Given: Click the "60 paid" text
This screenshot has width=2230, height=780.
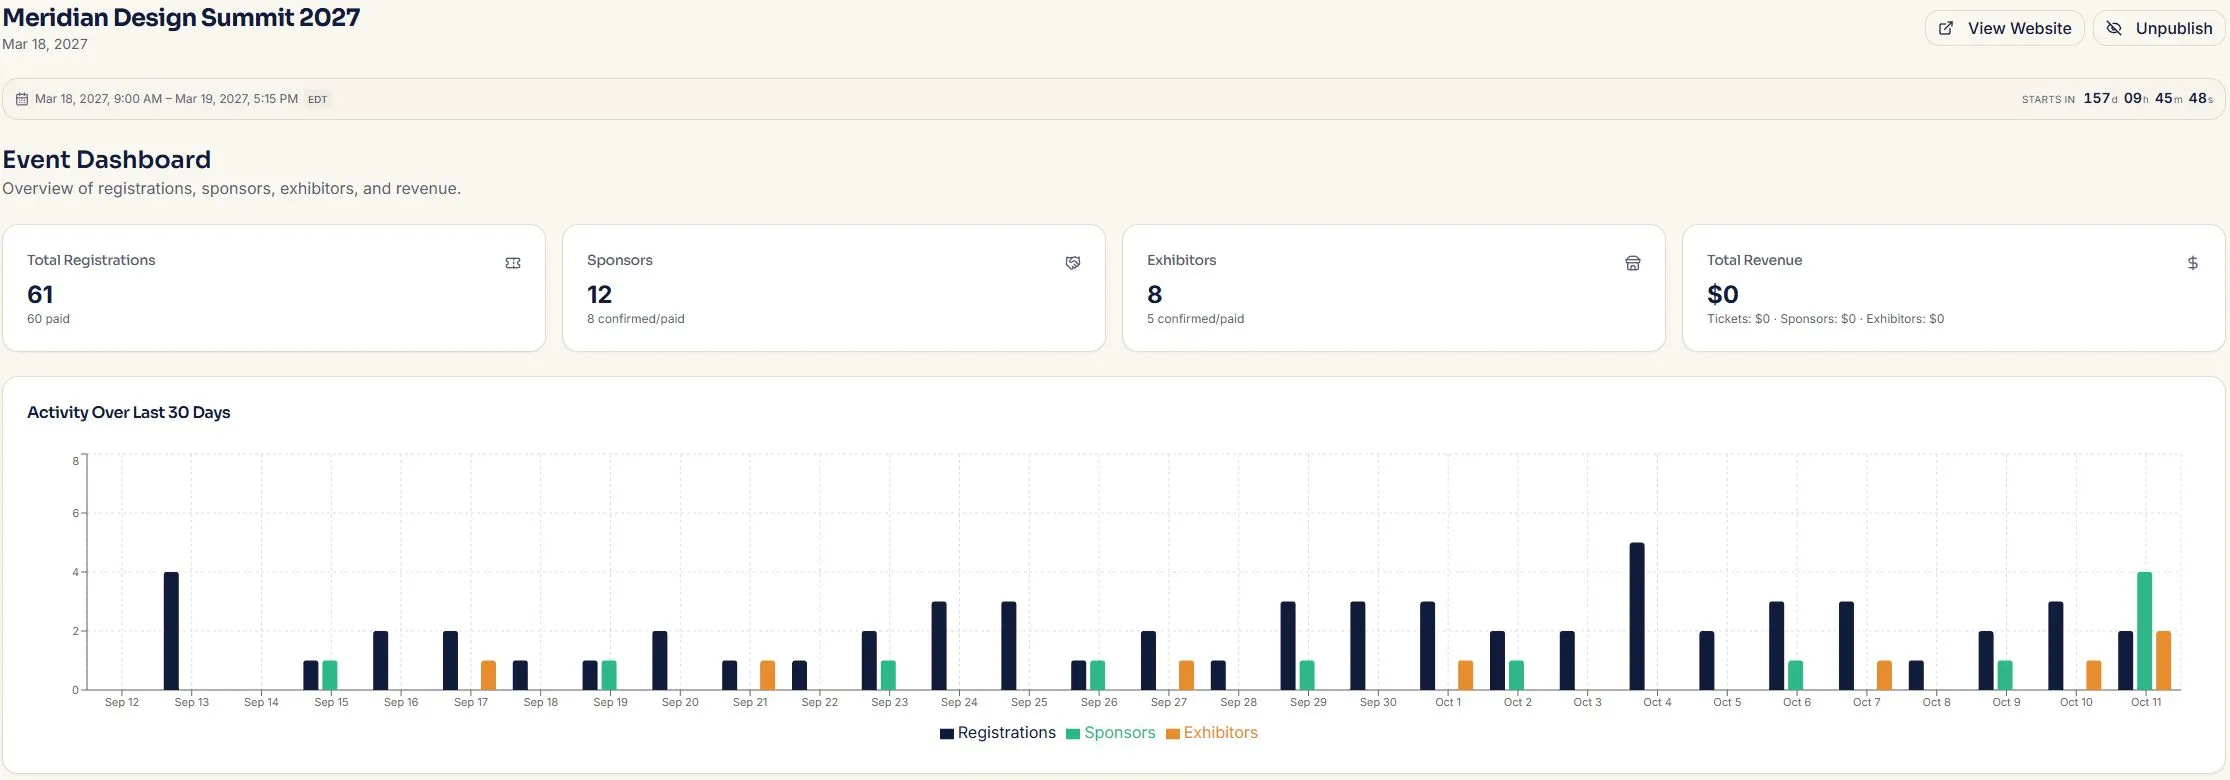Looking at the screenshot, I should [48, 319].
